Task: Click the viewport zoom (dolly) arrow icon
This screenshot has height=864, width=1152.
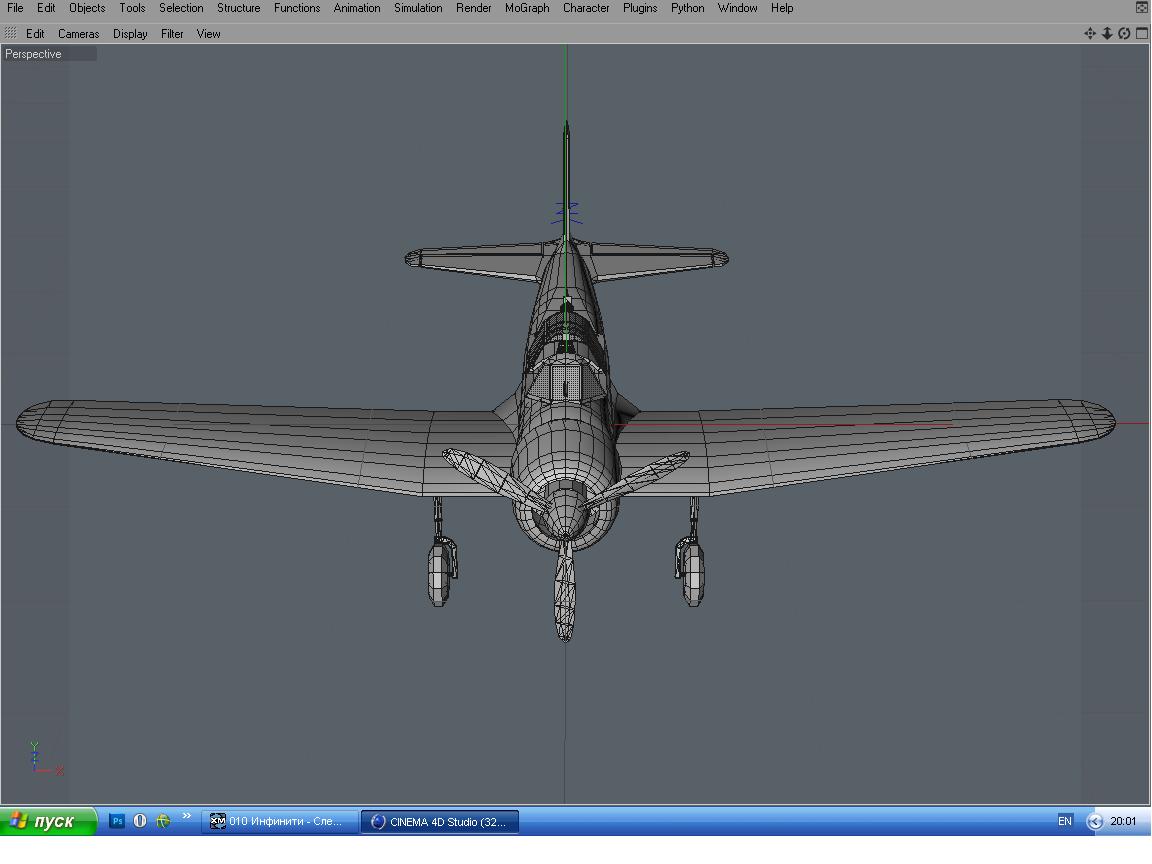Action: [x=1107, y=33]
